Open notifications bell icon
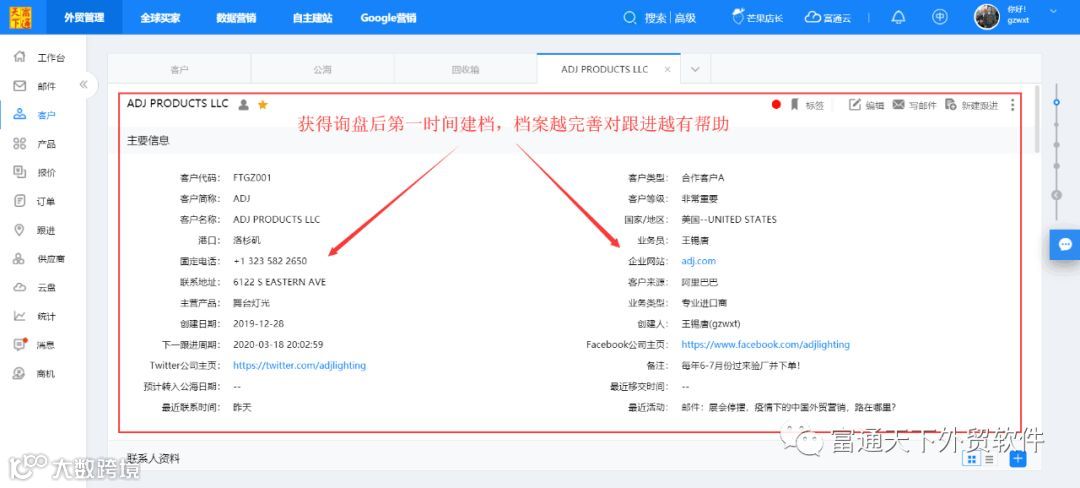 point(898,18)
